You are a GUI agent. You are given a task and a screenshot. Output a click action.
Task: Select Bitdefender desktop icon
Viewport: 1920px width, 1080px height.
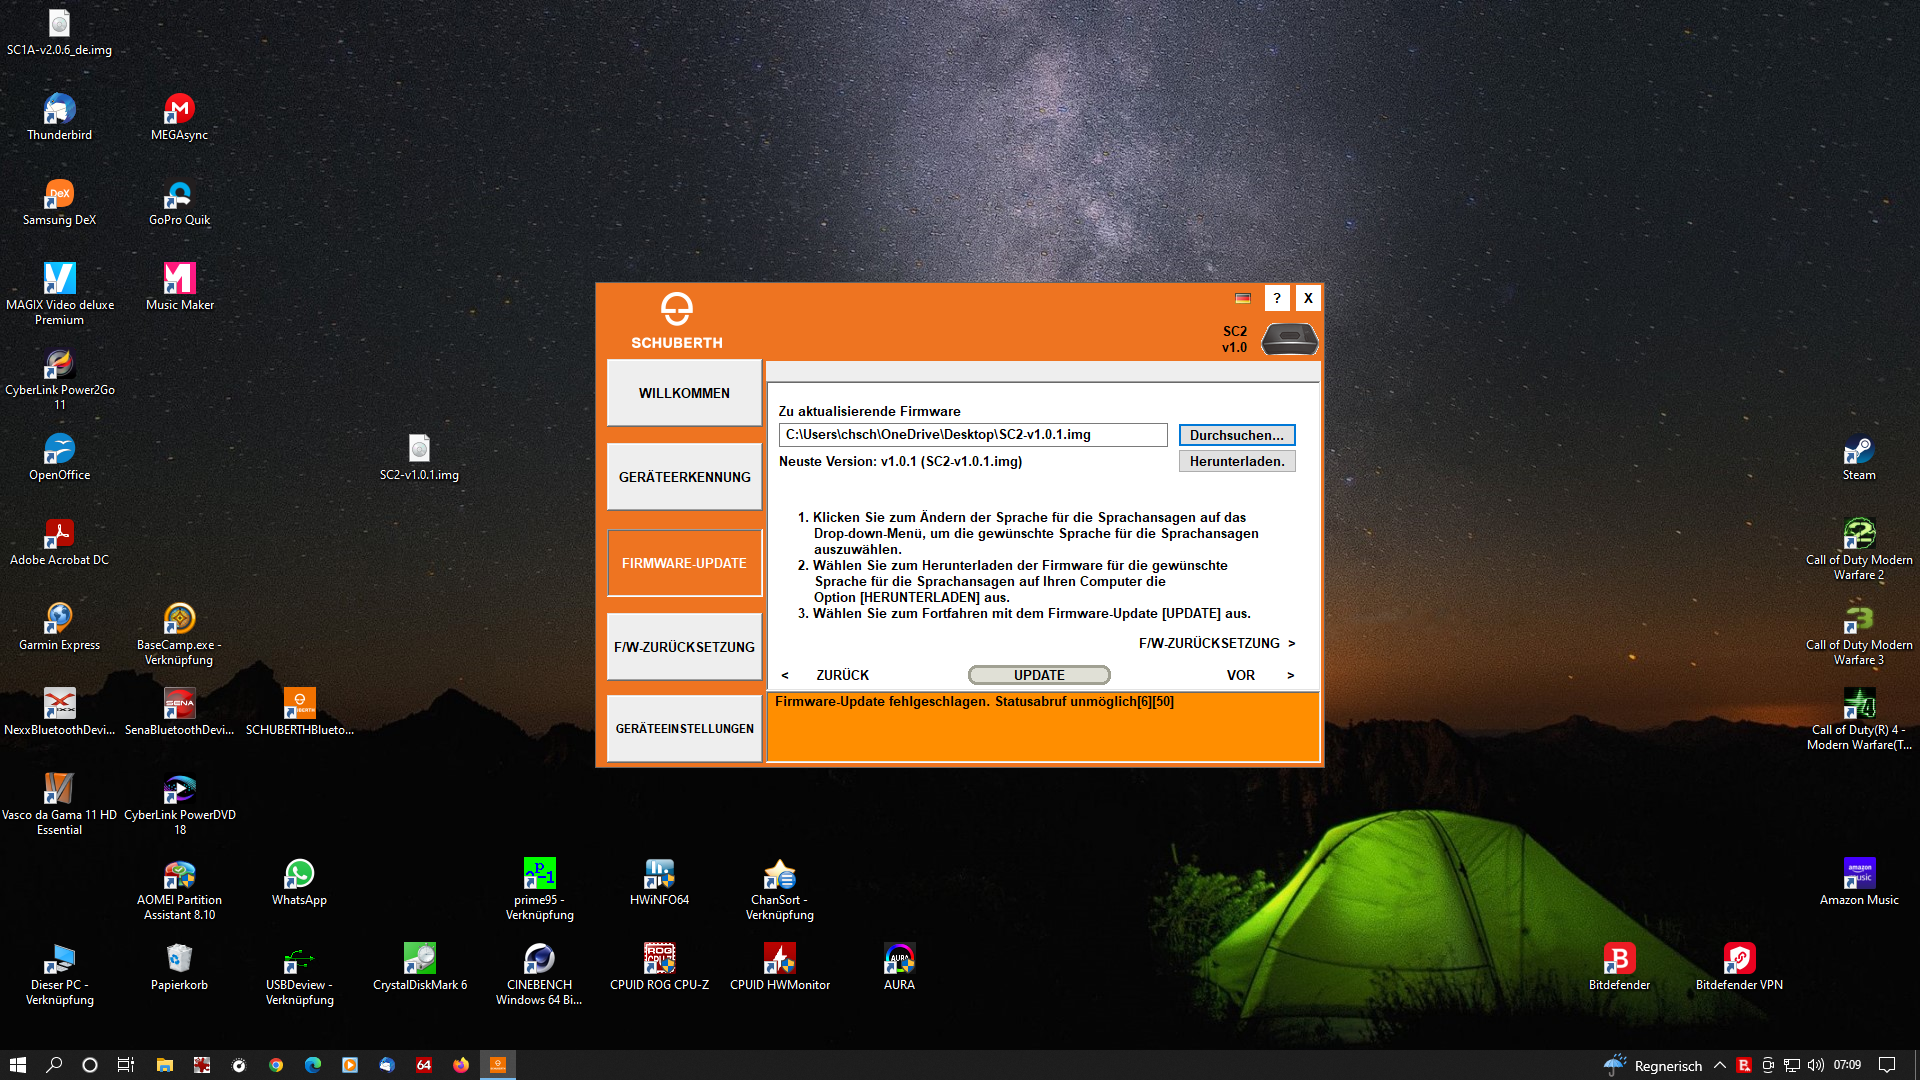point(1619,967)
